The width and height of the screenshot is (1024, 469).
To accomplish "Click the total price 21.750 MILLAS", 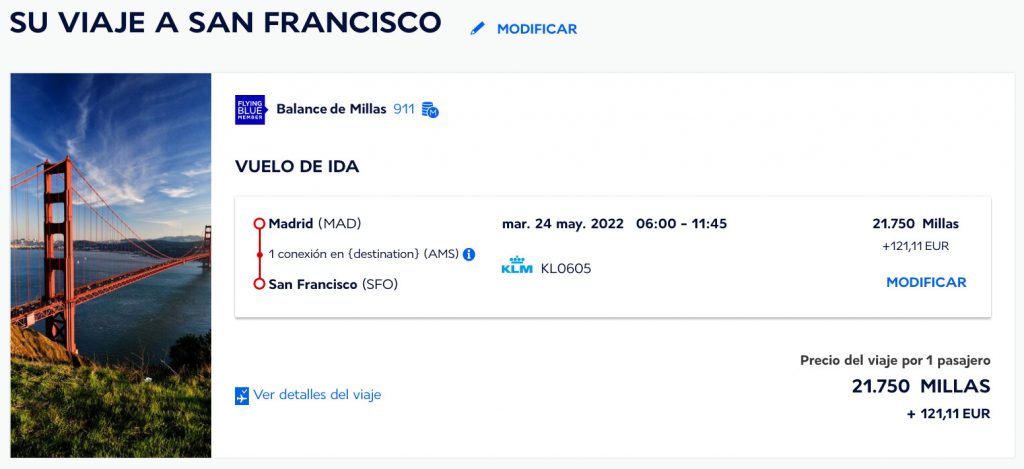I will (921, 386).
